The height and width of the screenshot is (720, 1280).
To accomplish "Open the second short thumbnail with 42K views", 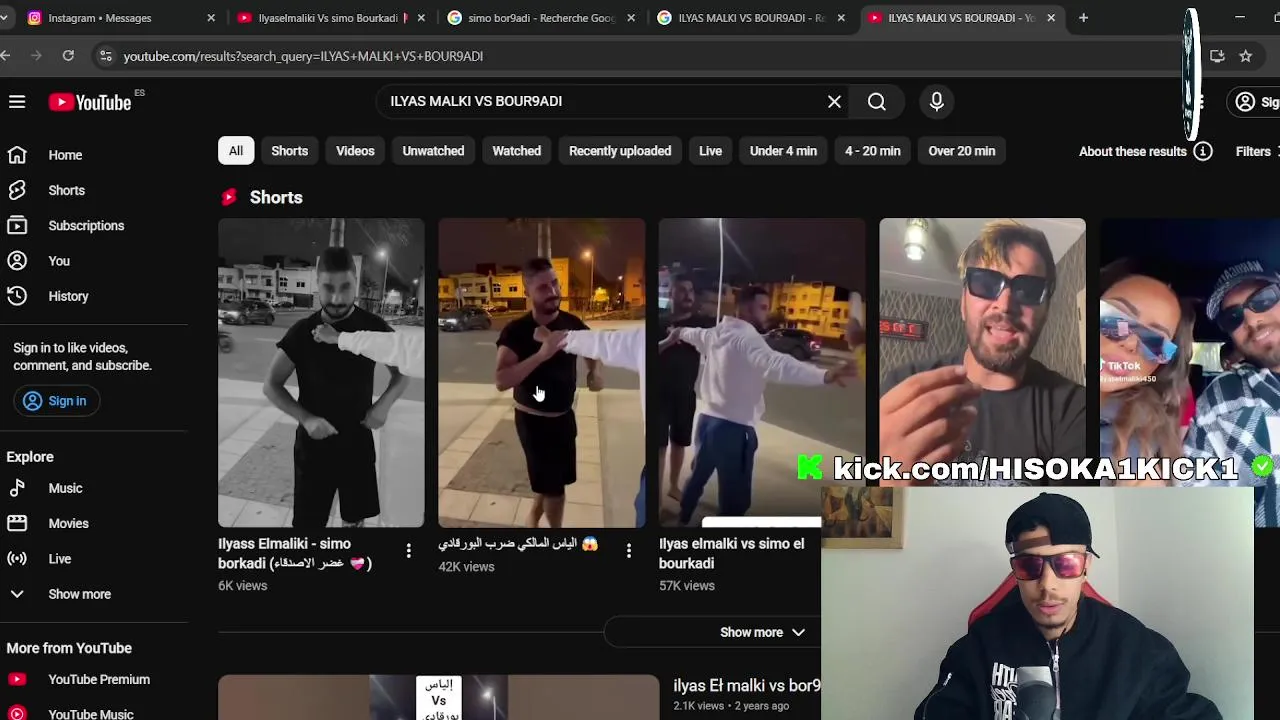I will [x=542, y=372].
